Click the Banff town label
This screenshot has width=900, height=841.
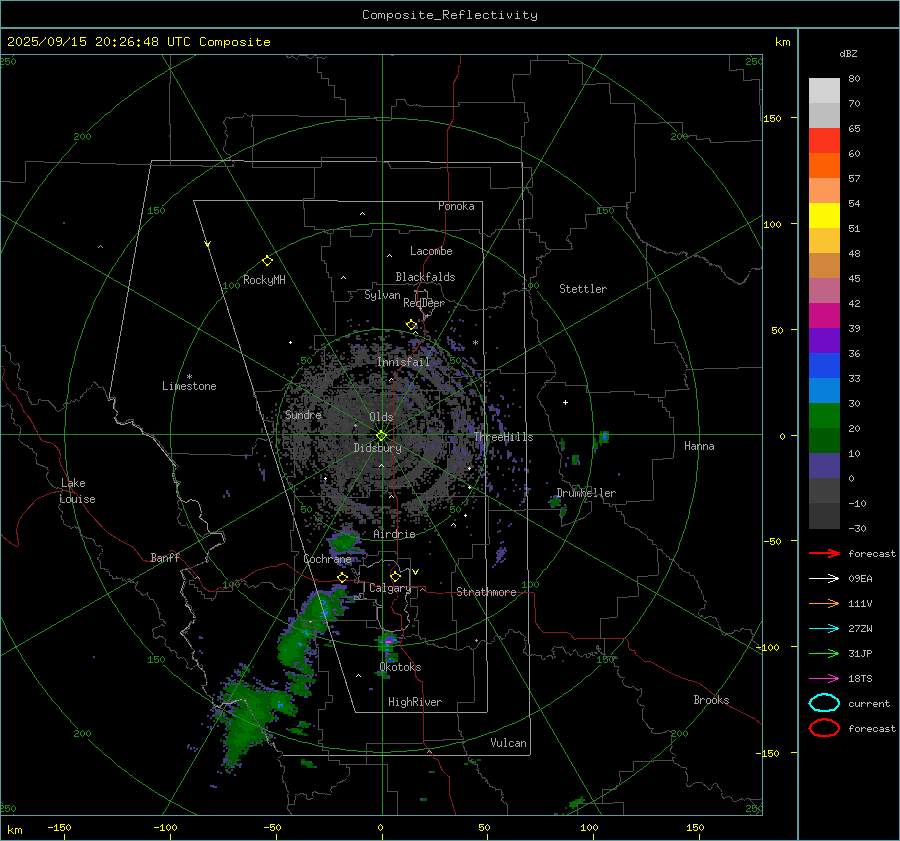click(165, 558)
